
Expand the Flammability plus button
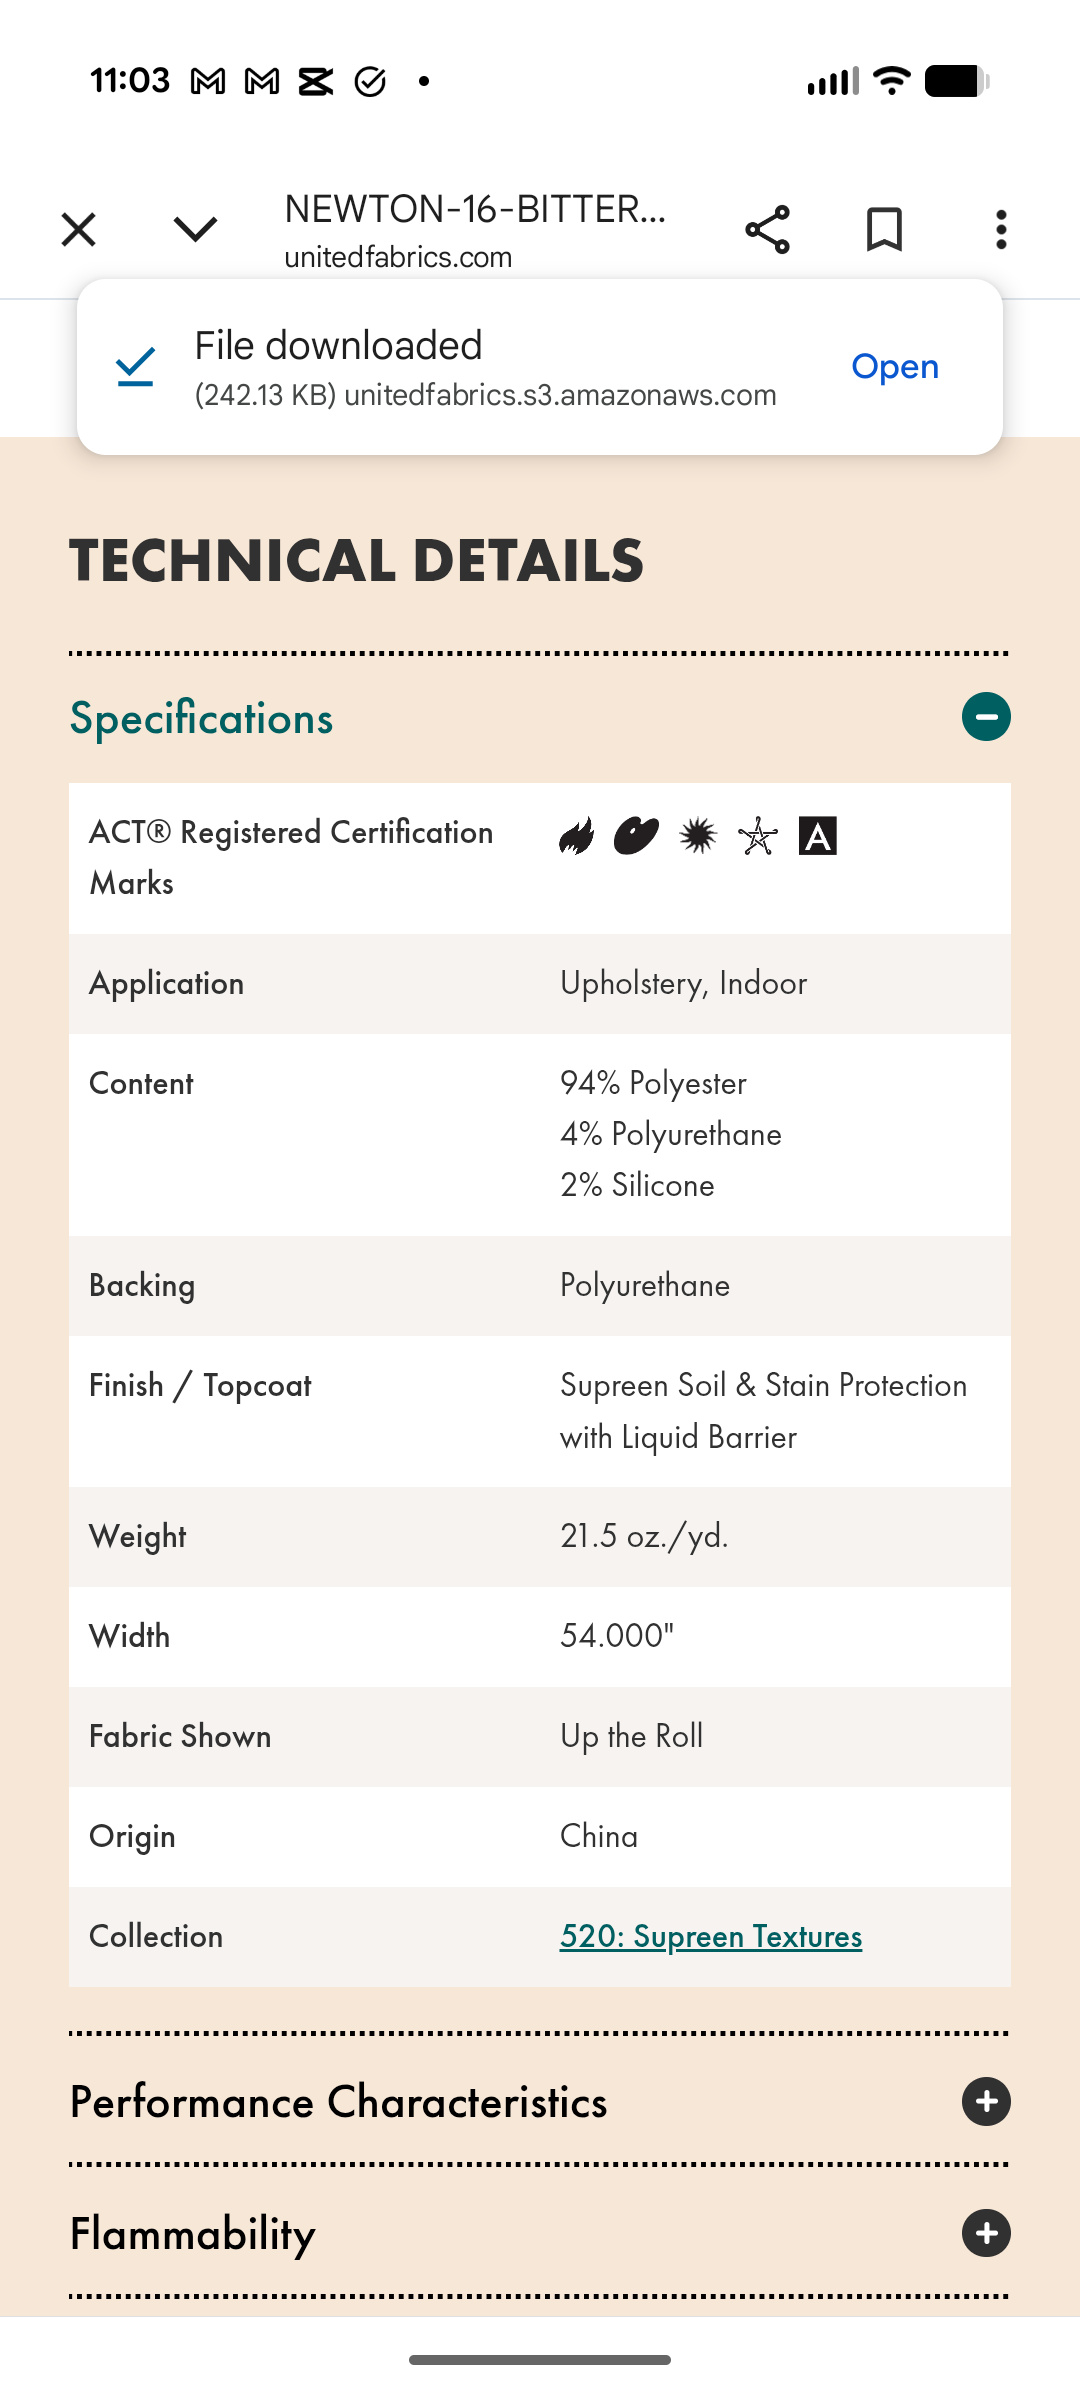(986, 2233)
